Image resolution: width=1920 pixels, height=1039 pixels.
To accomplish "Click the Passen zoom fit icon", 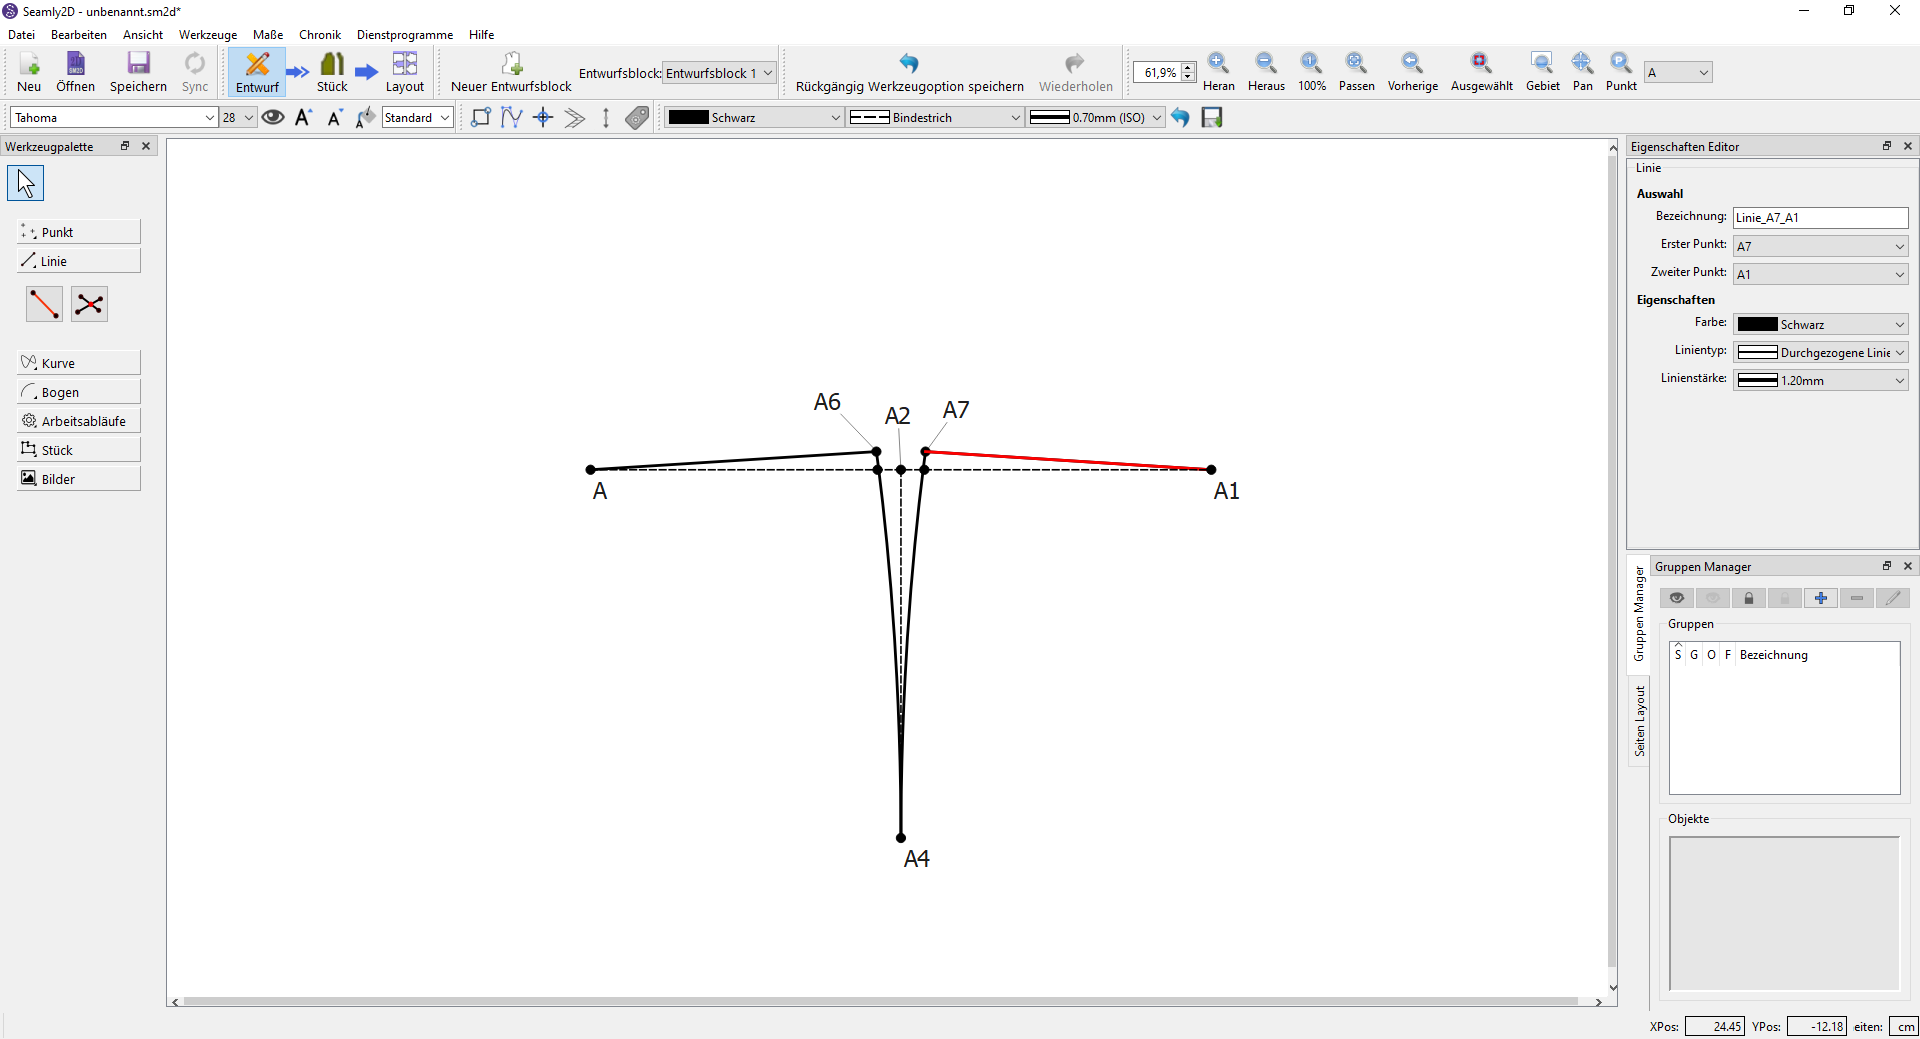I will [1356, 72].
